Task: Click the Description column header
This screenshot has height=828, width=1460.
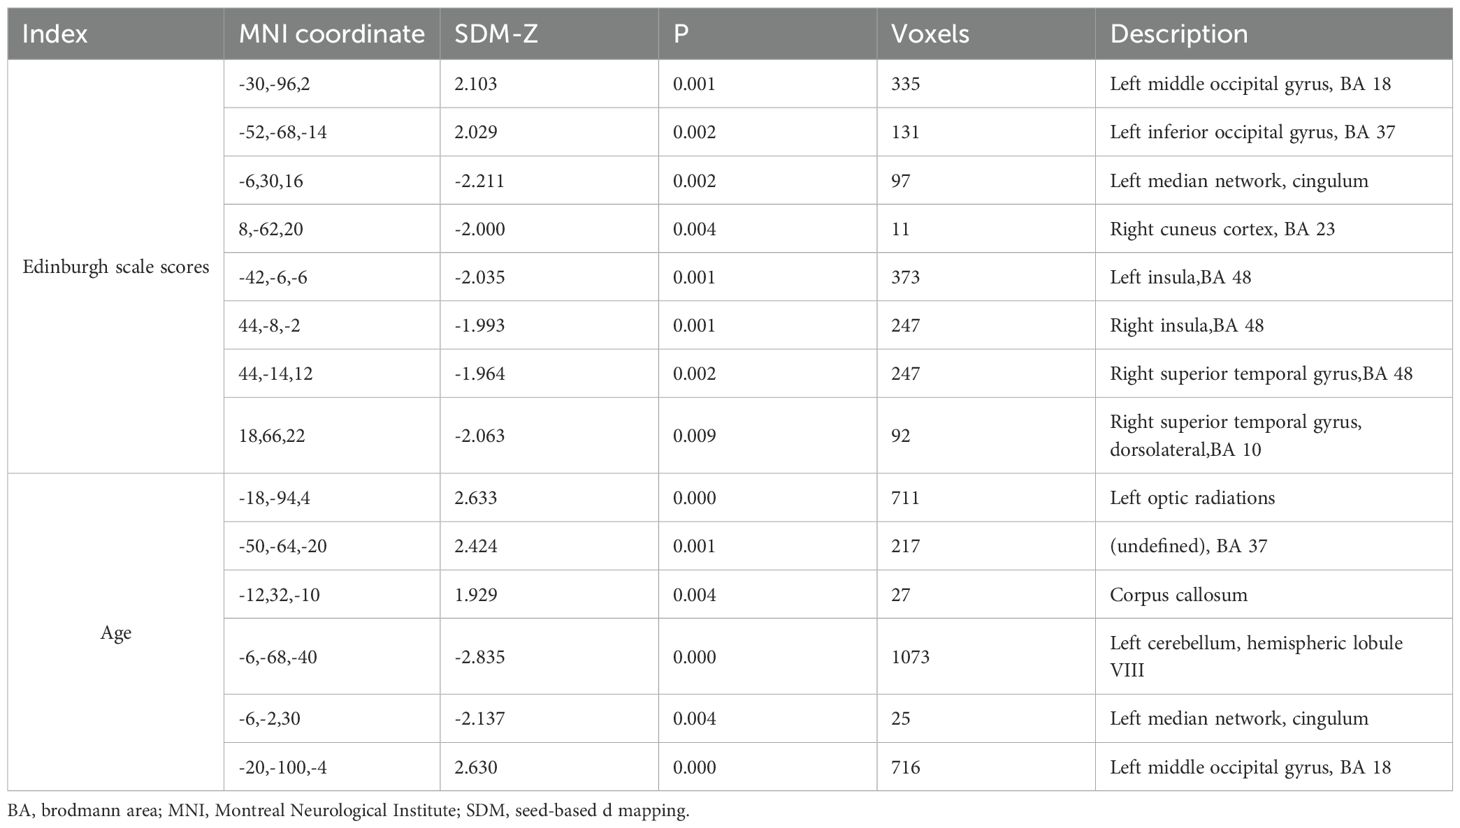Action: (1178, 34)
